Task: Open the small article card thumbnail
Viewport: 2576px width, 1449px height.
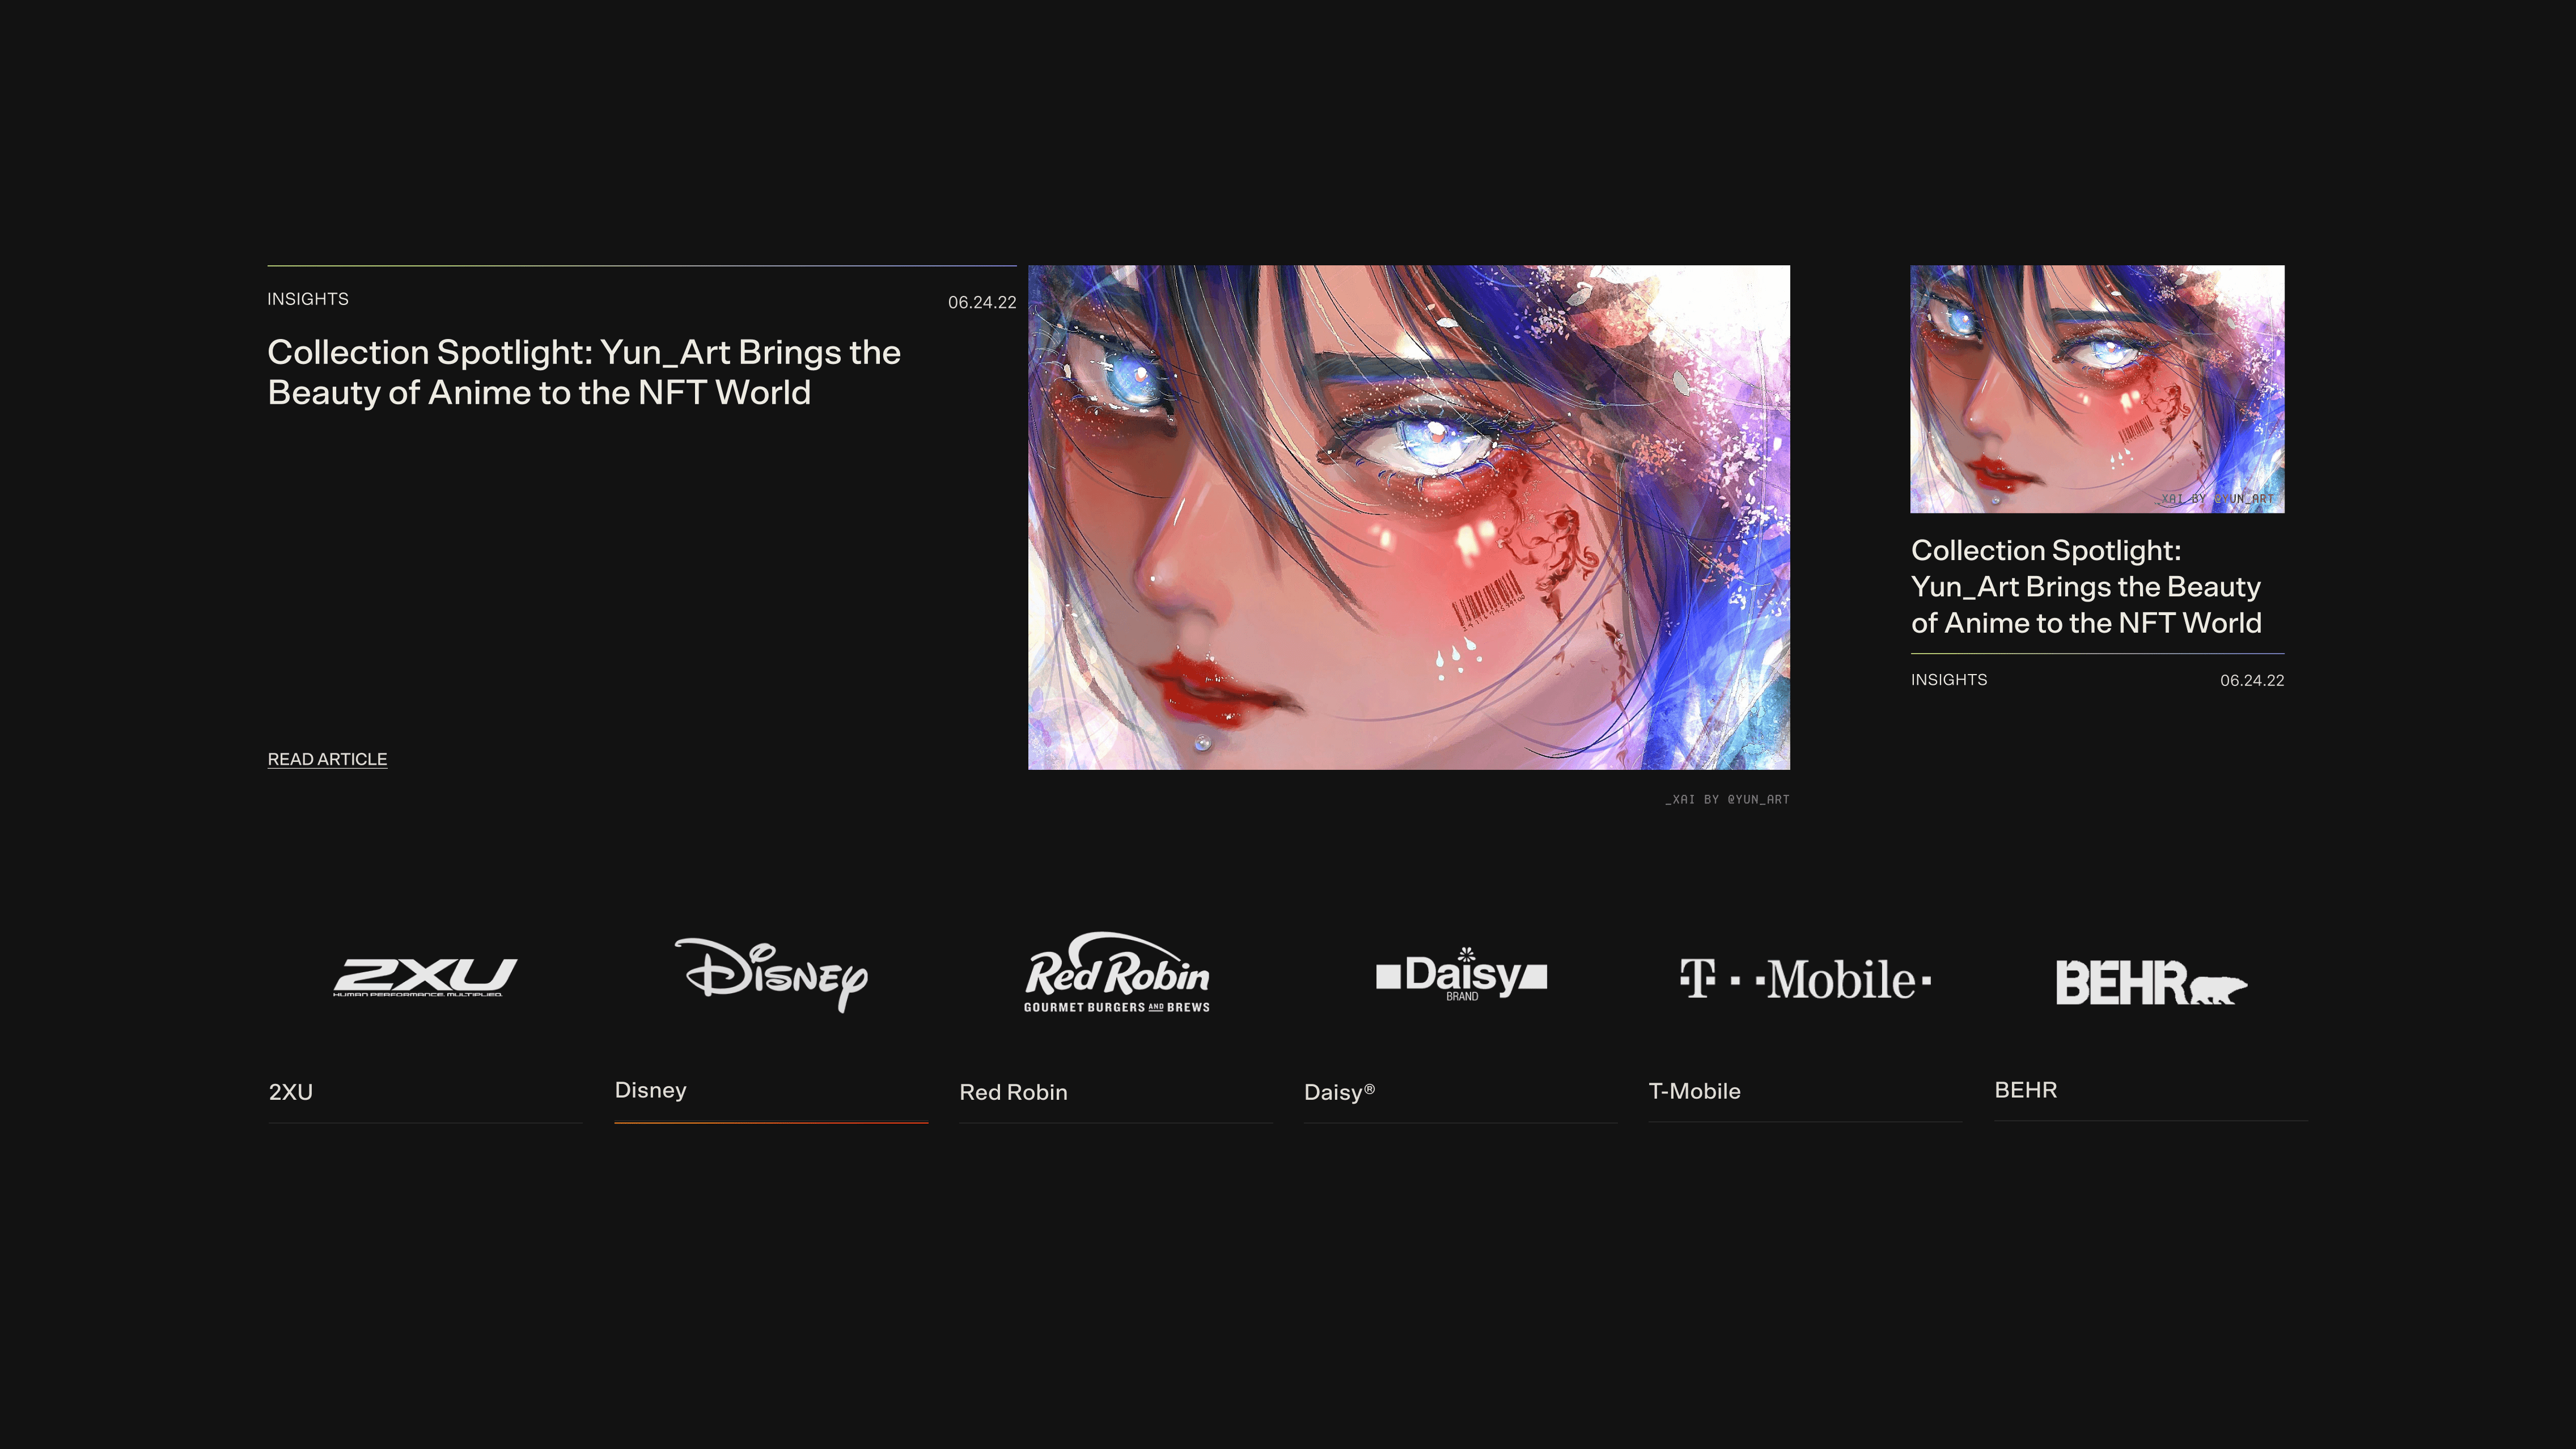Action: (2096, 389)
